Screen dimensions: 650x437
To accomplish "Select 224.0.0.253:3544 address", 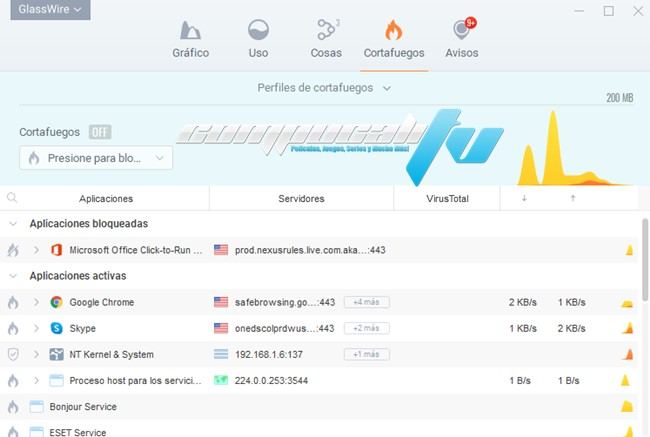I will pos(271,381).
